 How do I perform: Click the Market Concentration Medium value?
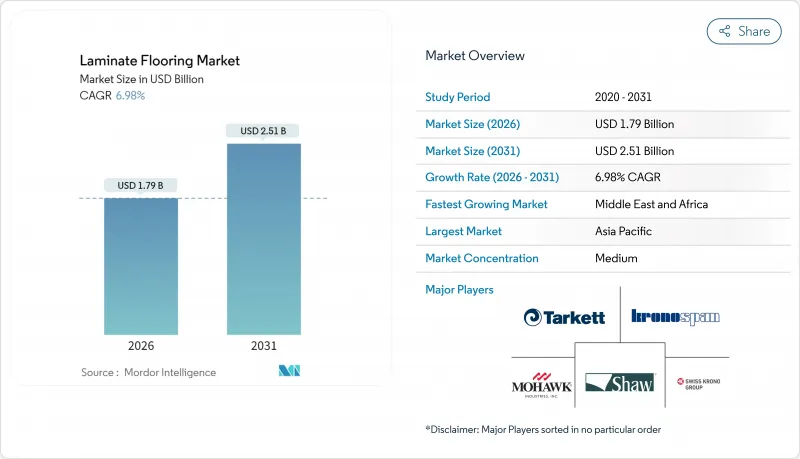pyautogui.click(x=615, y=258)
